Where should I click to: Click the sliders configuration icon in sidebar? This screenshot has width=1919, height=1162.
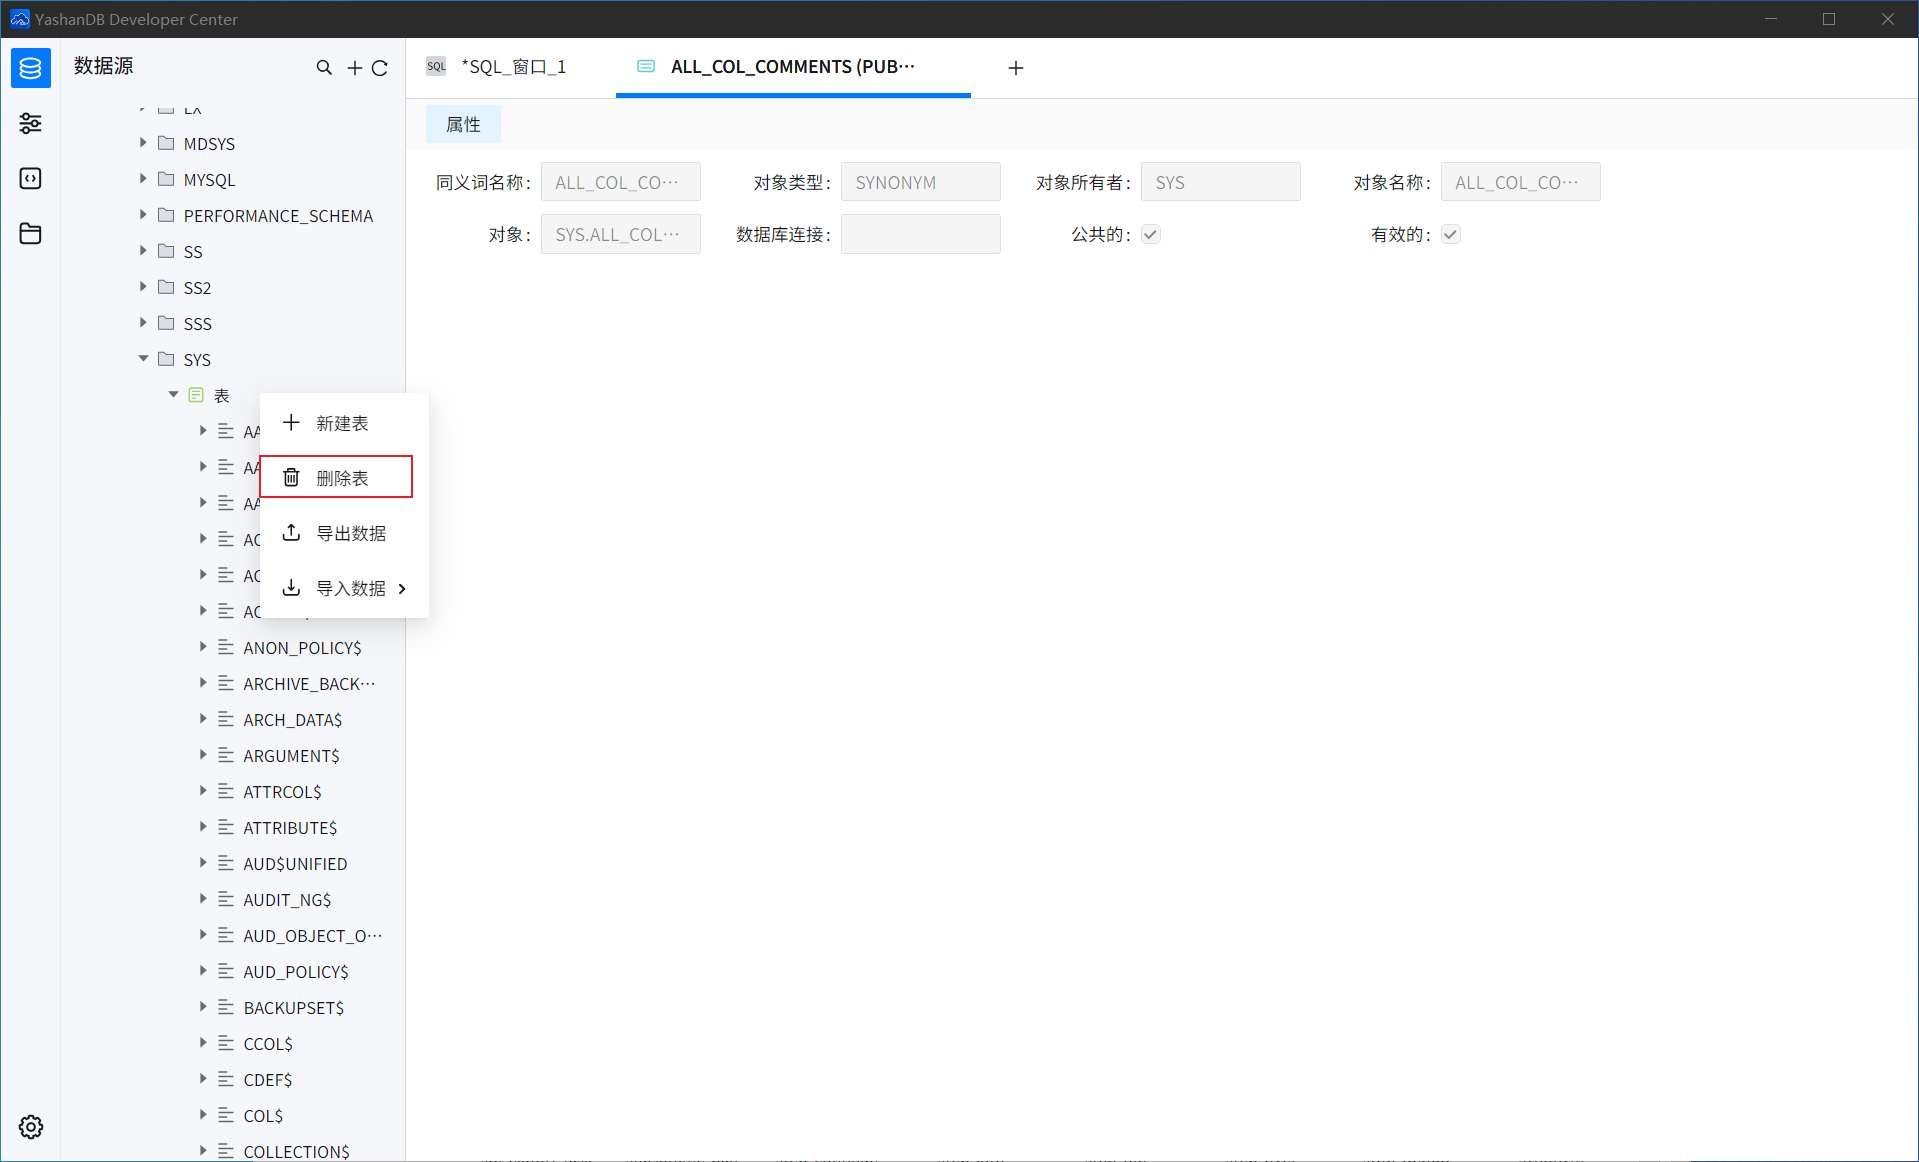pos(31,123)
